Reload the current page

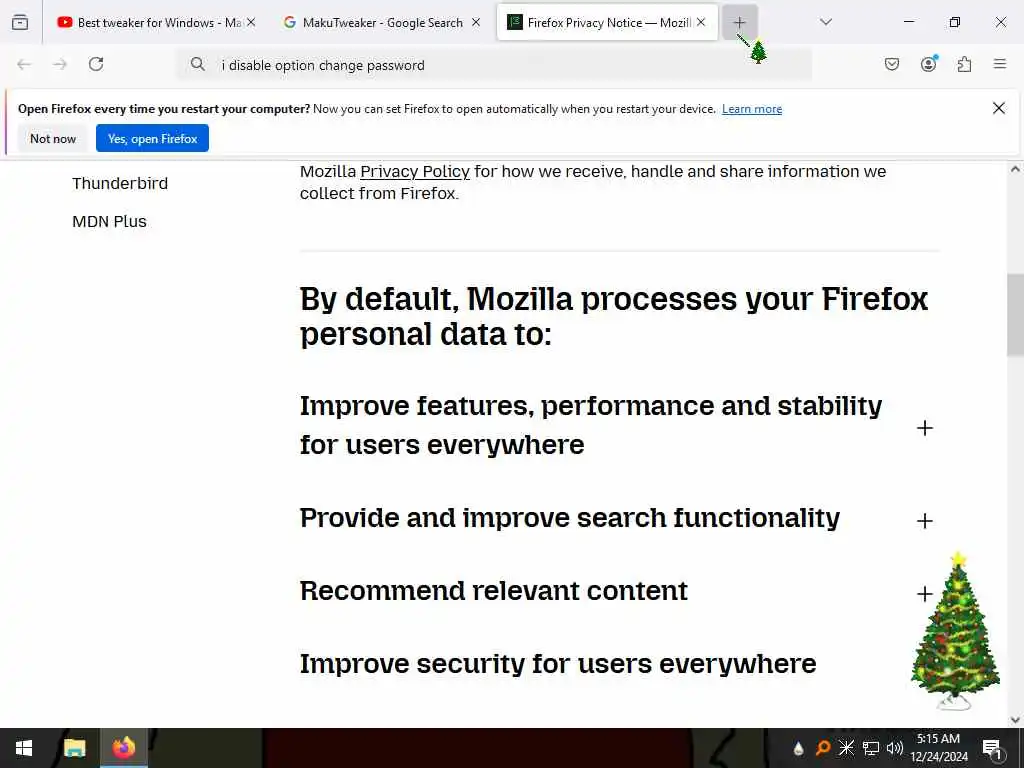point(96,64)
